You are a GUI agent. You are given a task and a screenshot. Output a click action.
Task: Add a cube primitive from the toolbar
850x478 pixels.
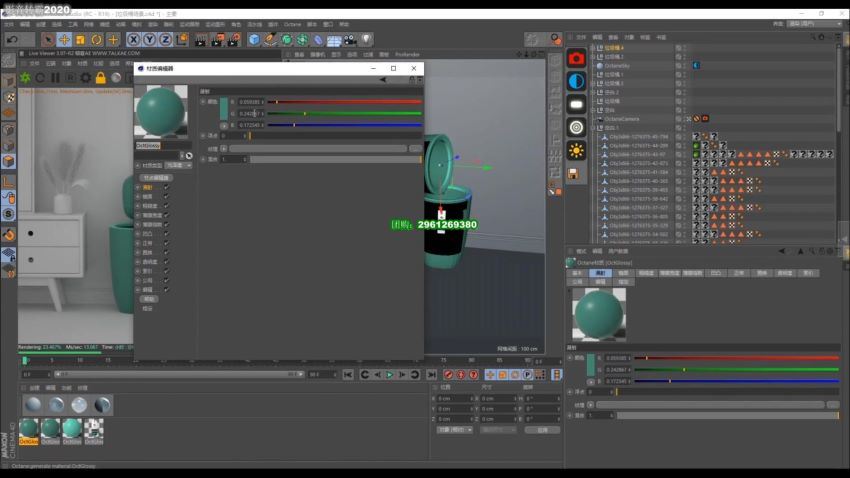[x=254, y=40]
